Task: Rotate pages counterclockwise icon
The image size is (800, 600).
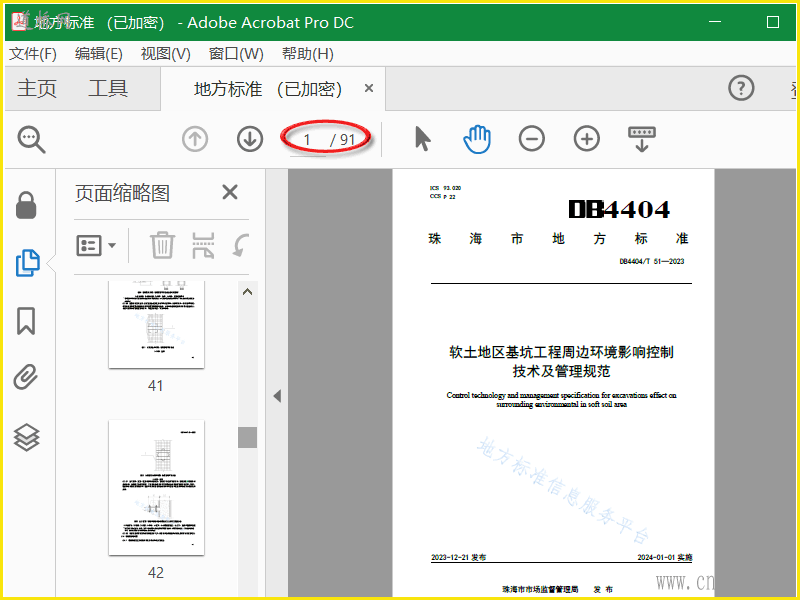Action: [241, 245]
